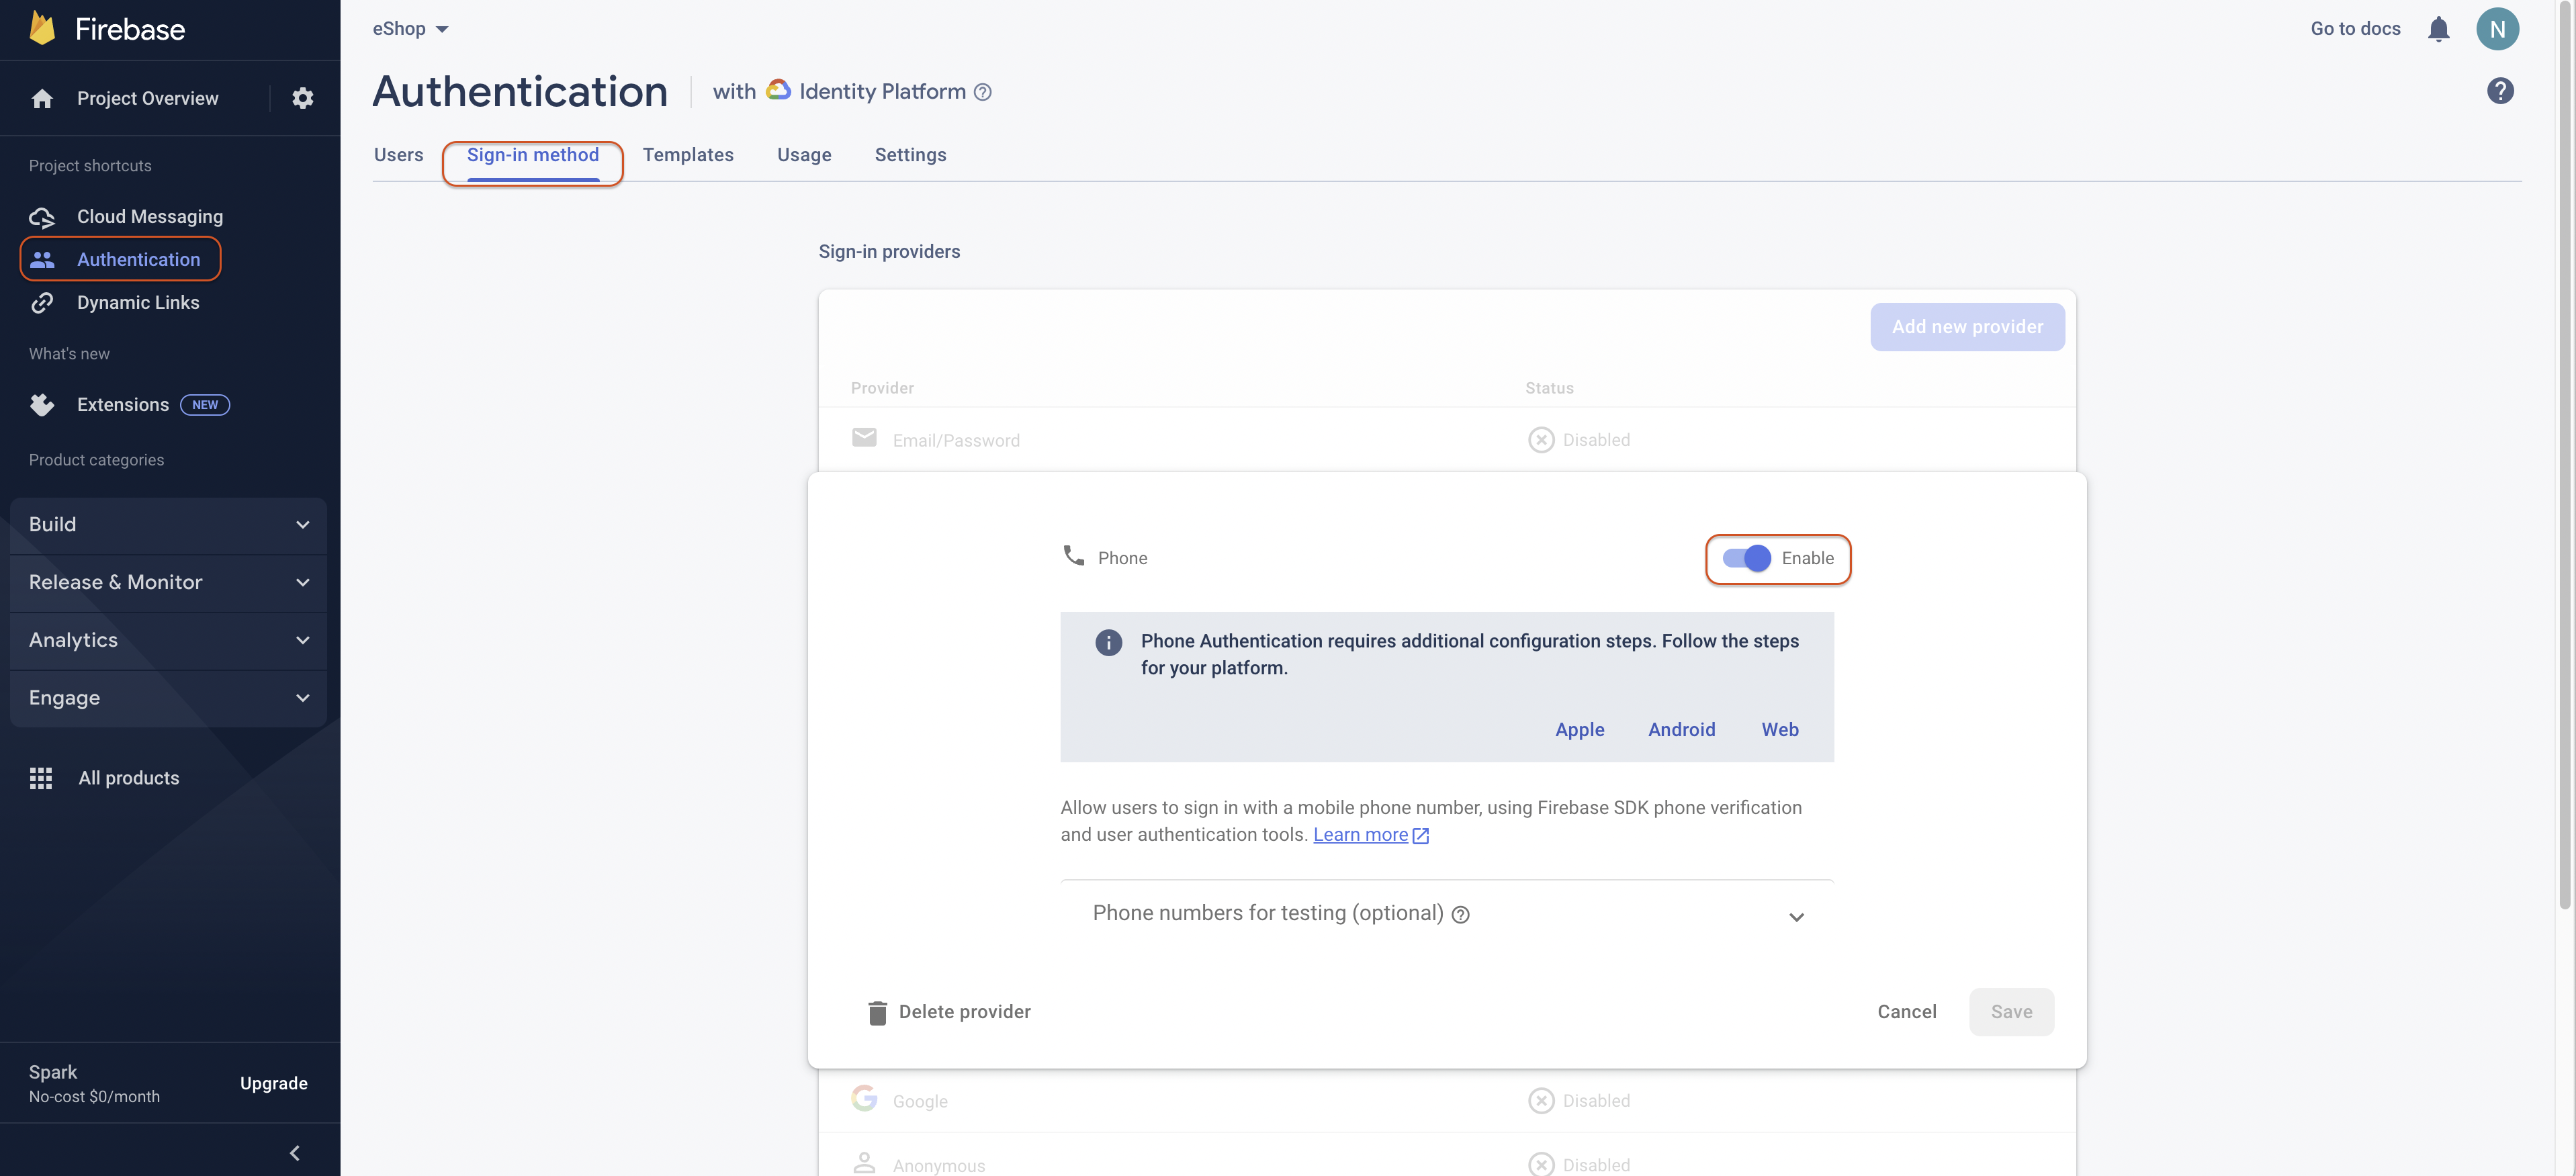Collapse the sidebar with left chevron
The height and width of the screenshot is (1176, 2576).
(294, 1153)
